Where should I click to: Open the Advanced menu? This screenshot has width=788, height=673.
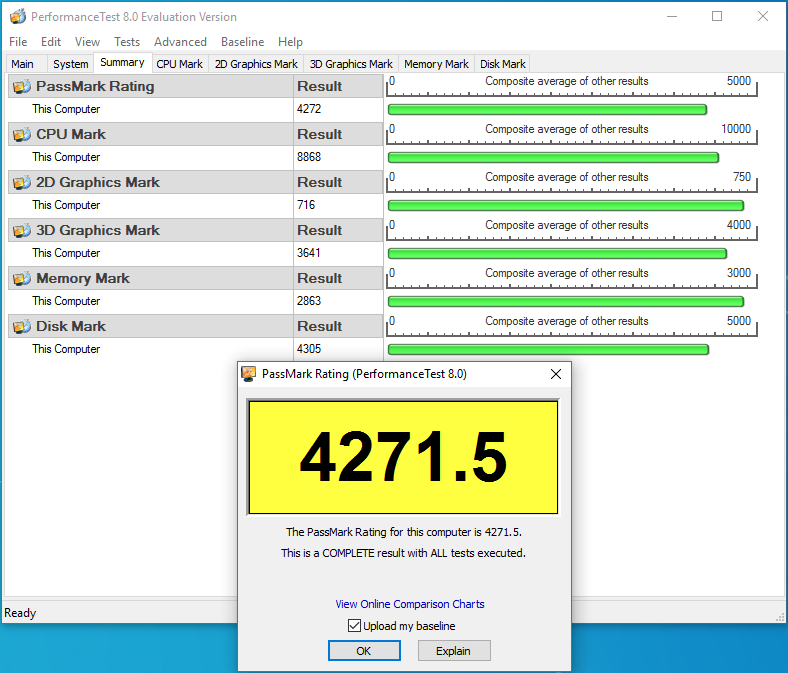(x=180, y=42)
